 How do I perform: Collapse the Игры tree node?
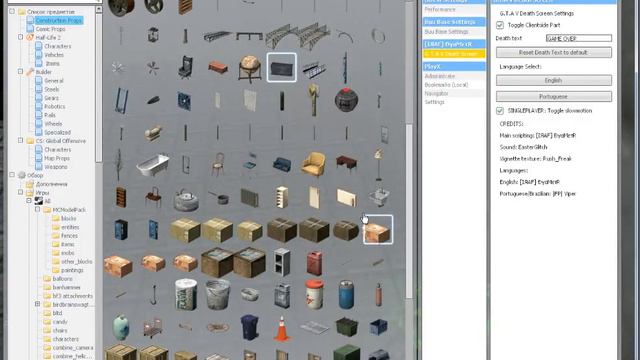point(20,192)
